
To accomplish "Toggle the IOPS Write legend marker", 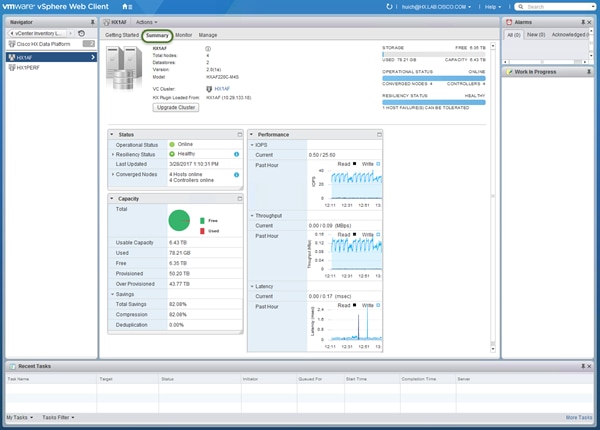I will click(x=378, y=164).
